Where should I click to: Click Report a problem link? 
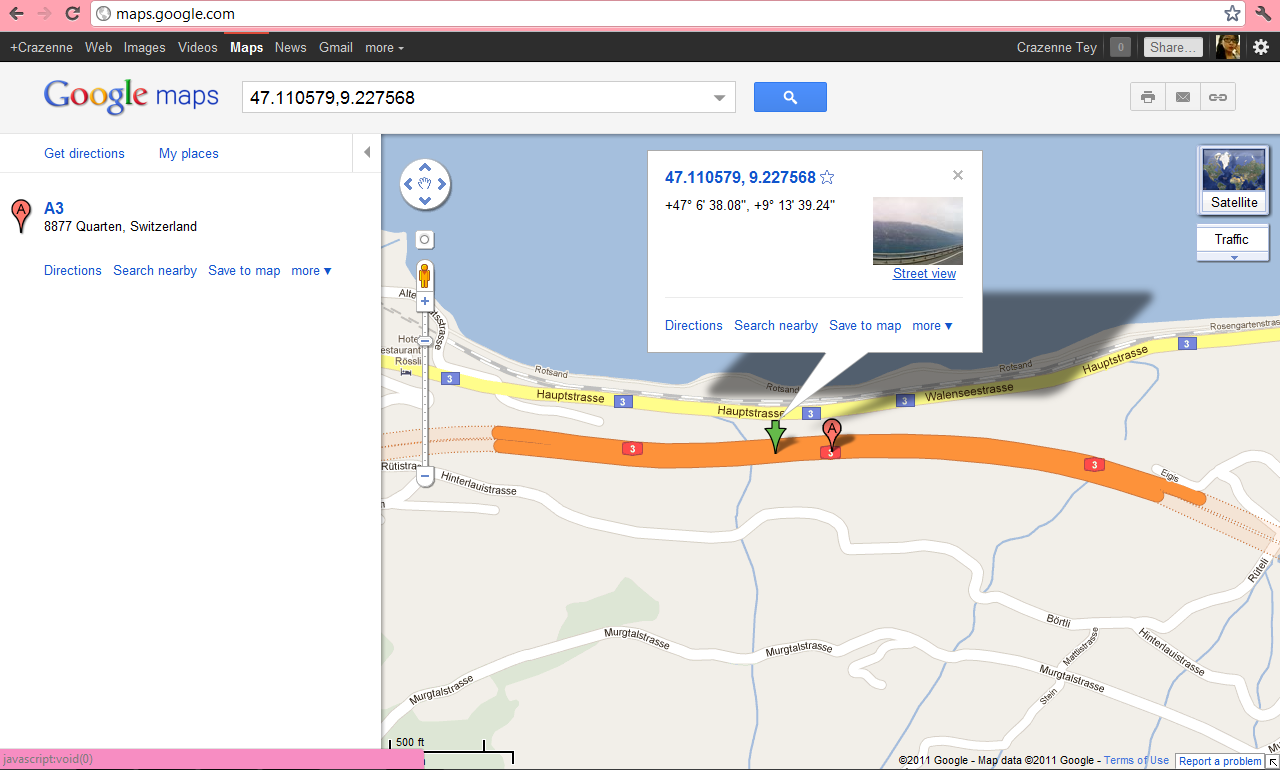coord(1220,761)
